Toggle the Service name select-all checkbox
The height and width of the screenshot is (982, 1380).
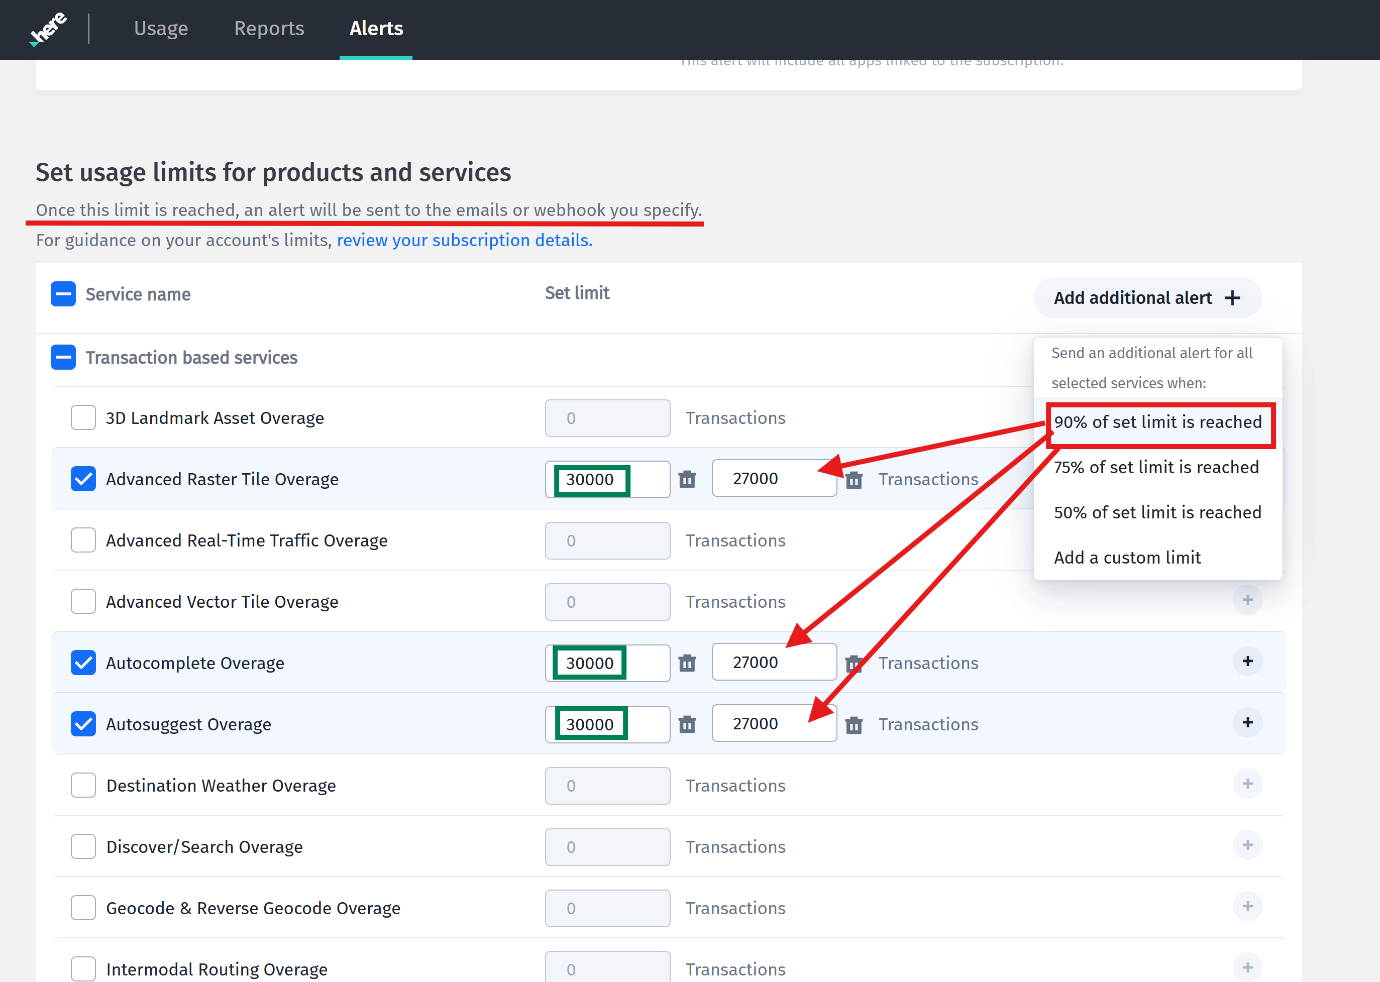(x=63, y=294)
